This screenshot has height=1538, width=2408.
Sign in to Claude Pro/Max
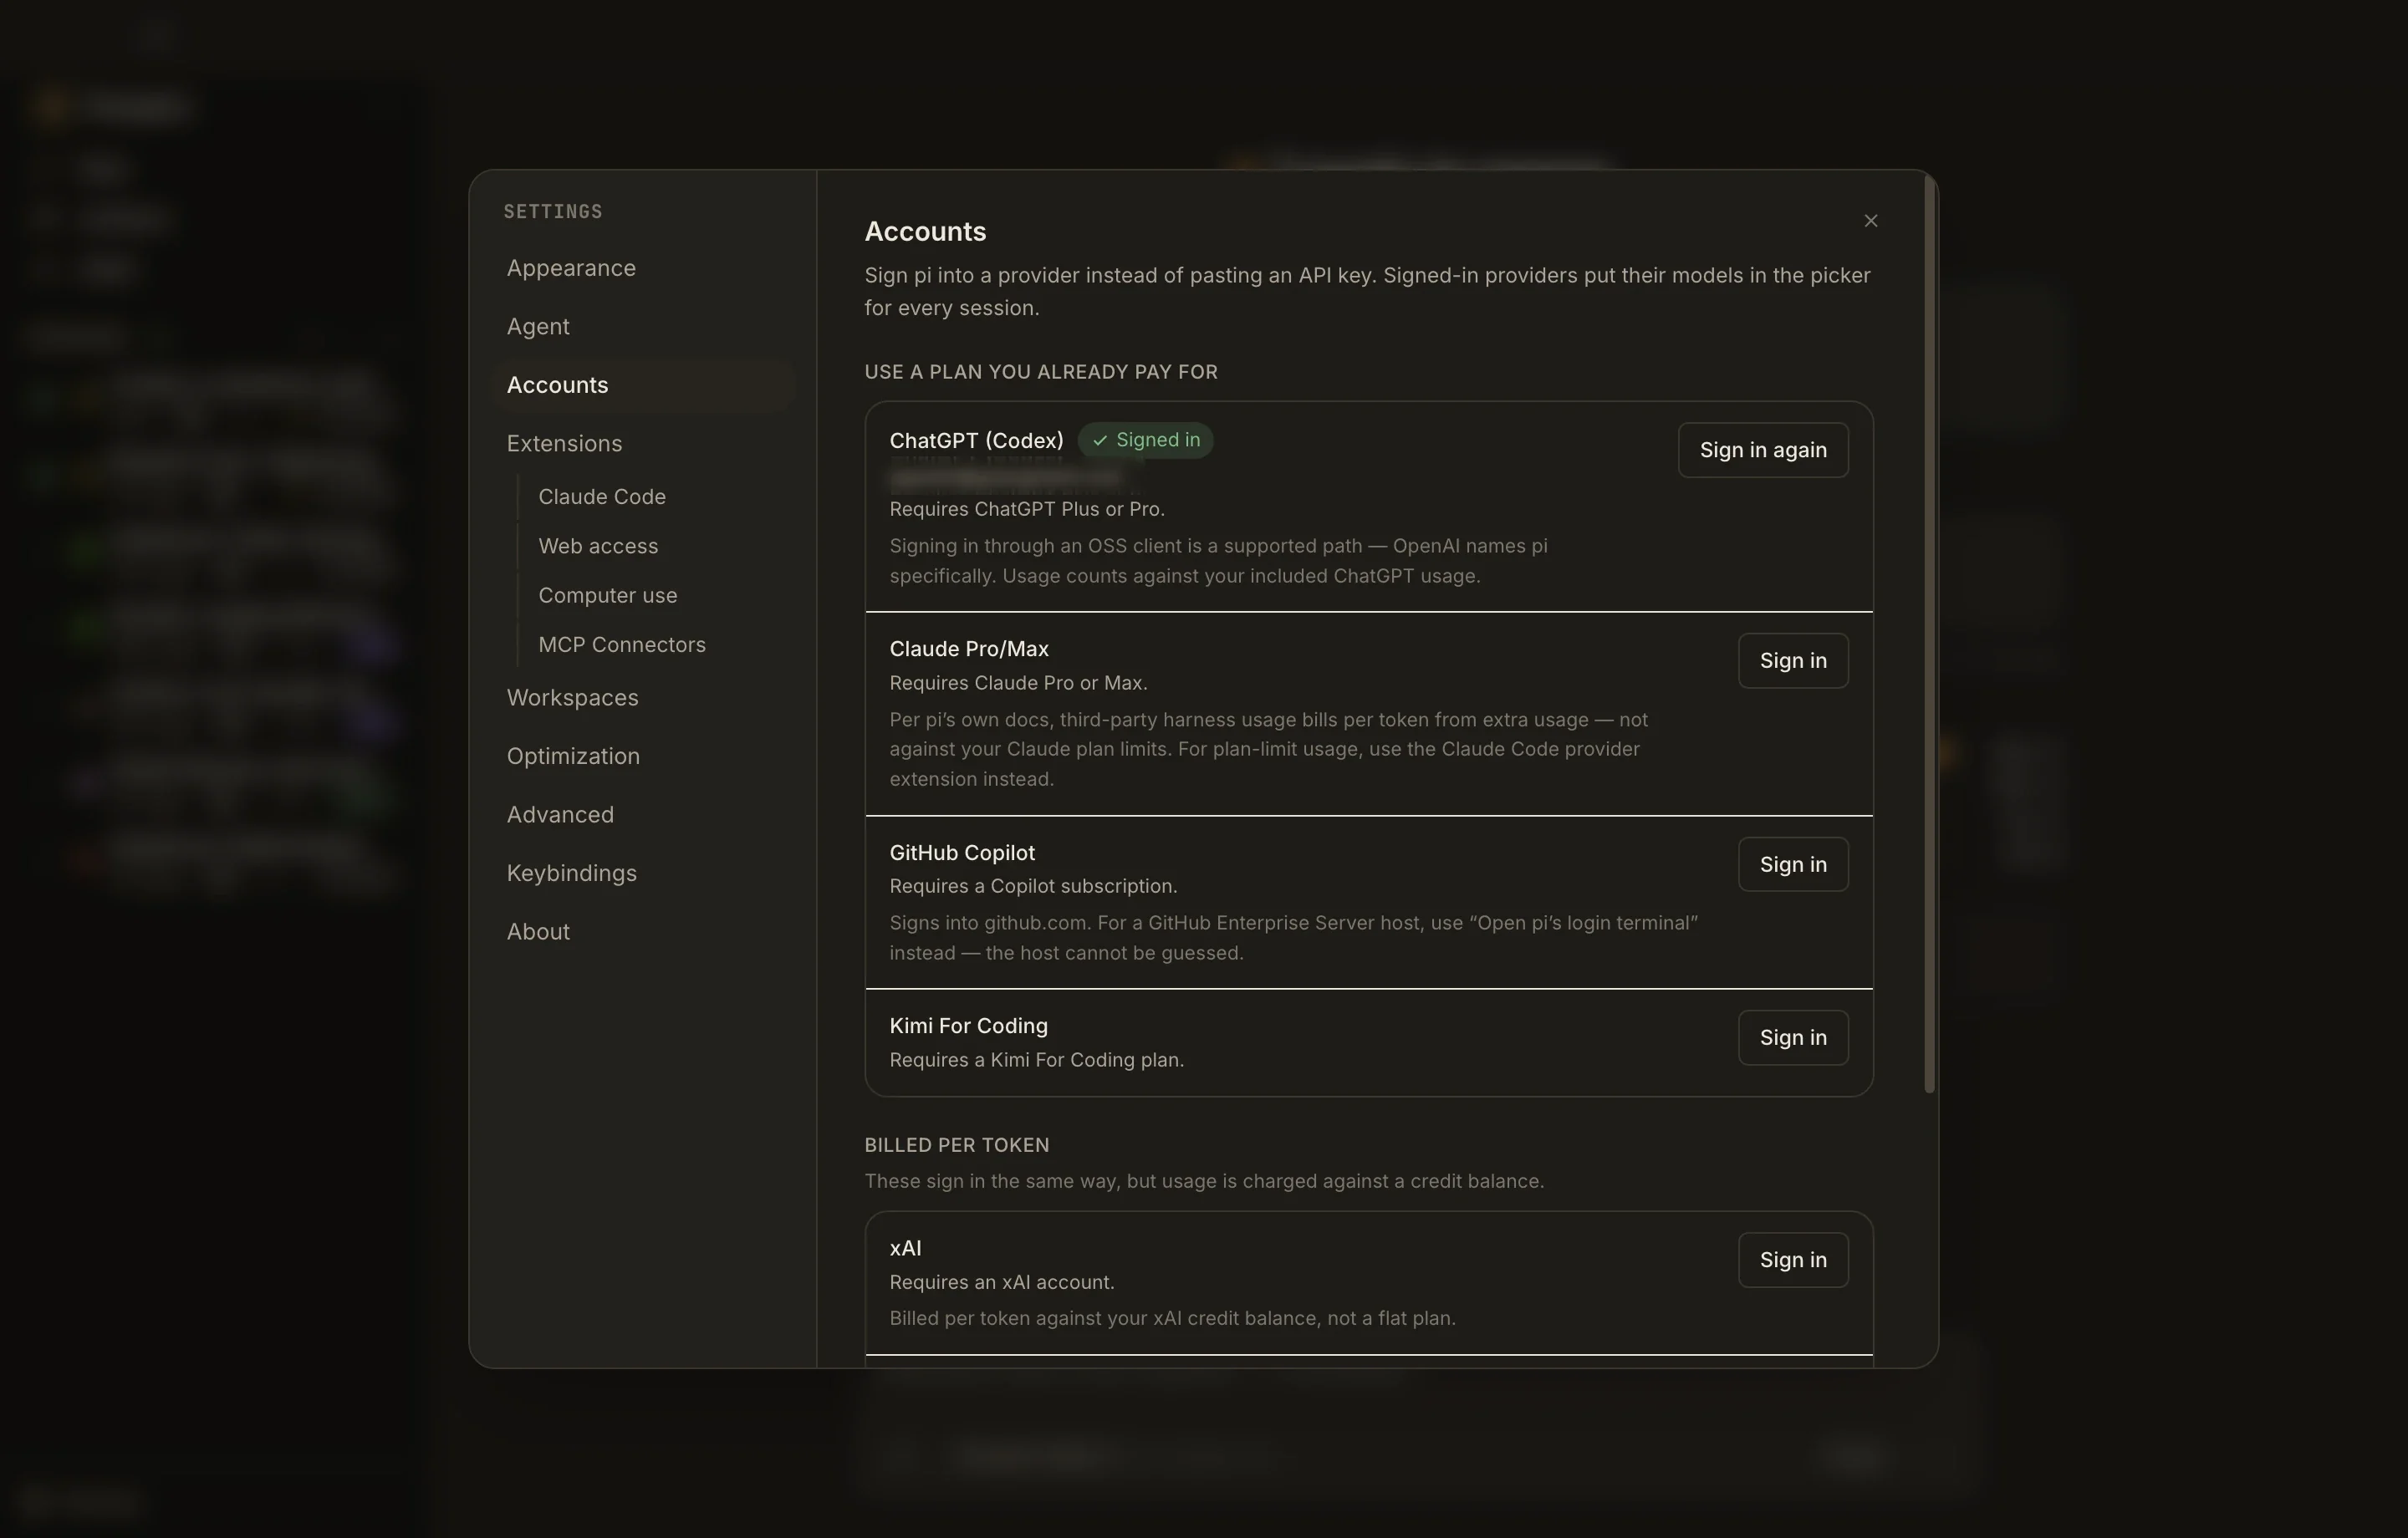[1792, 661]
